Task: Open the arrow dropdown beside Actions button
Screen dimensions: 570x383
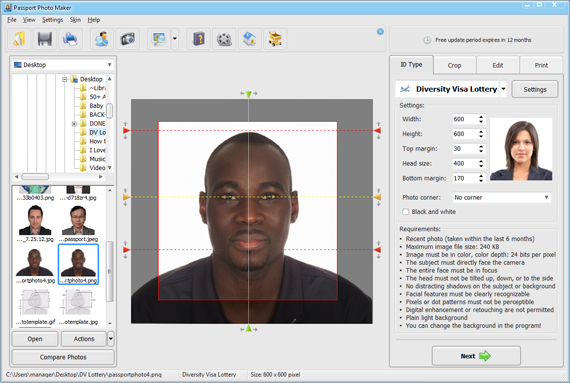Action: pos(111,339)
